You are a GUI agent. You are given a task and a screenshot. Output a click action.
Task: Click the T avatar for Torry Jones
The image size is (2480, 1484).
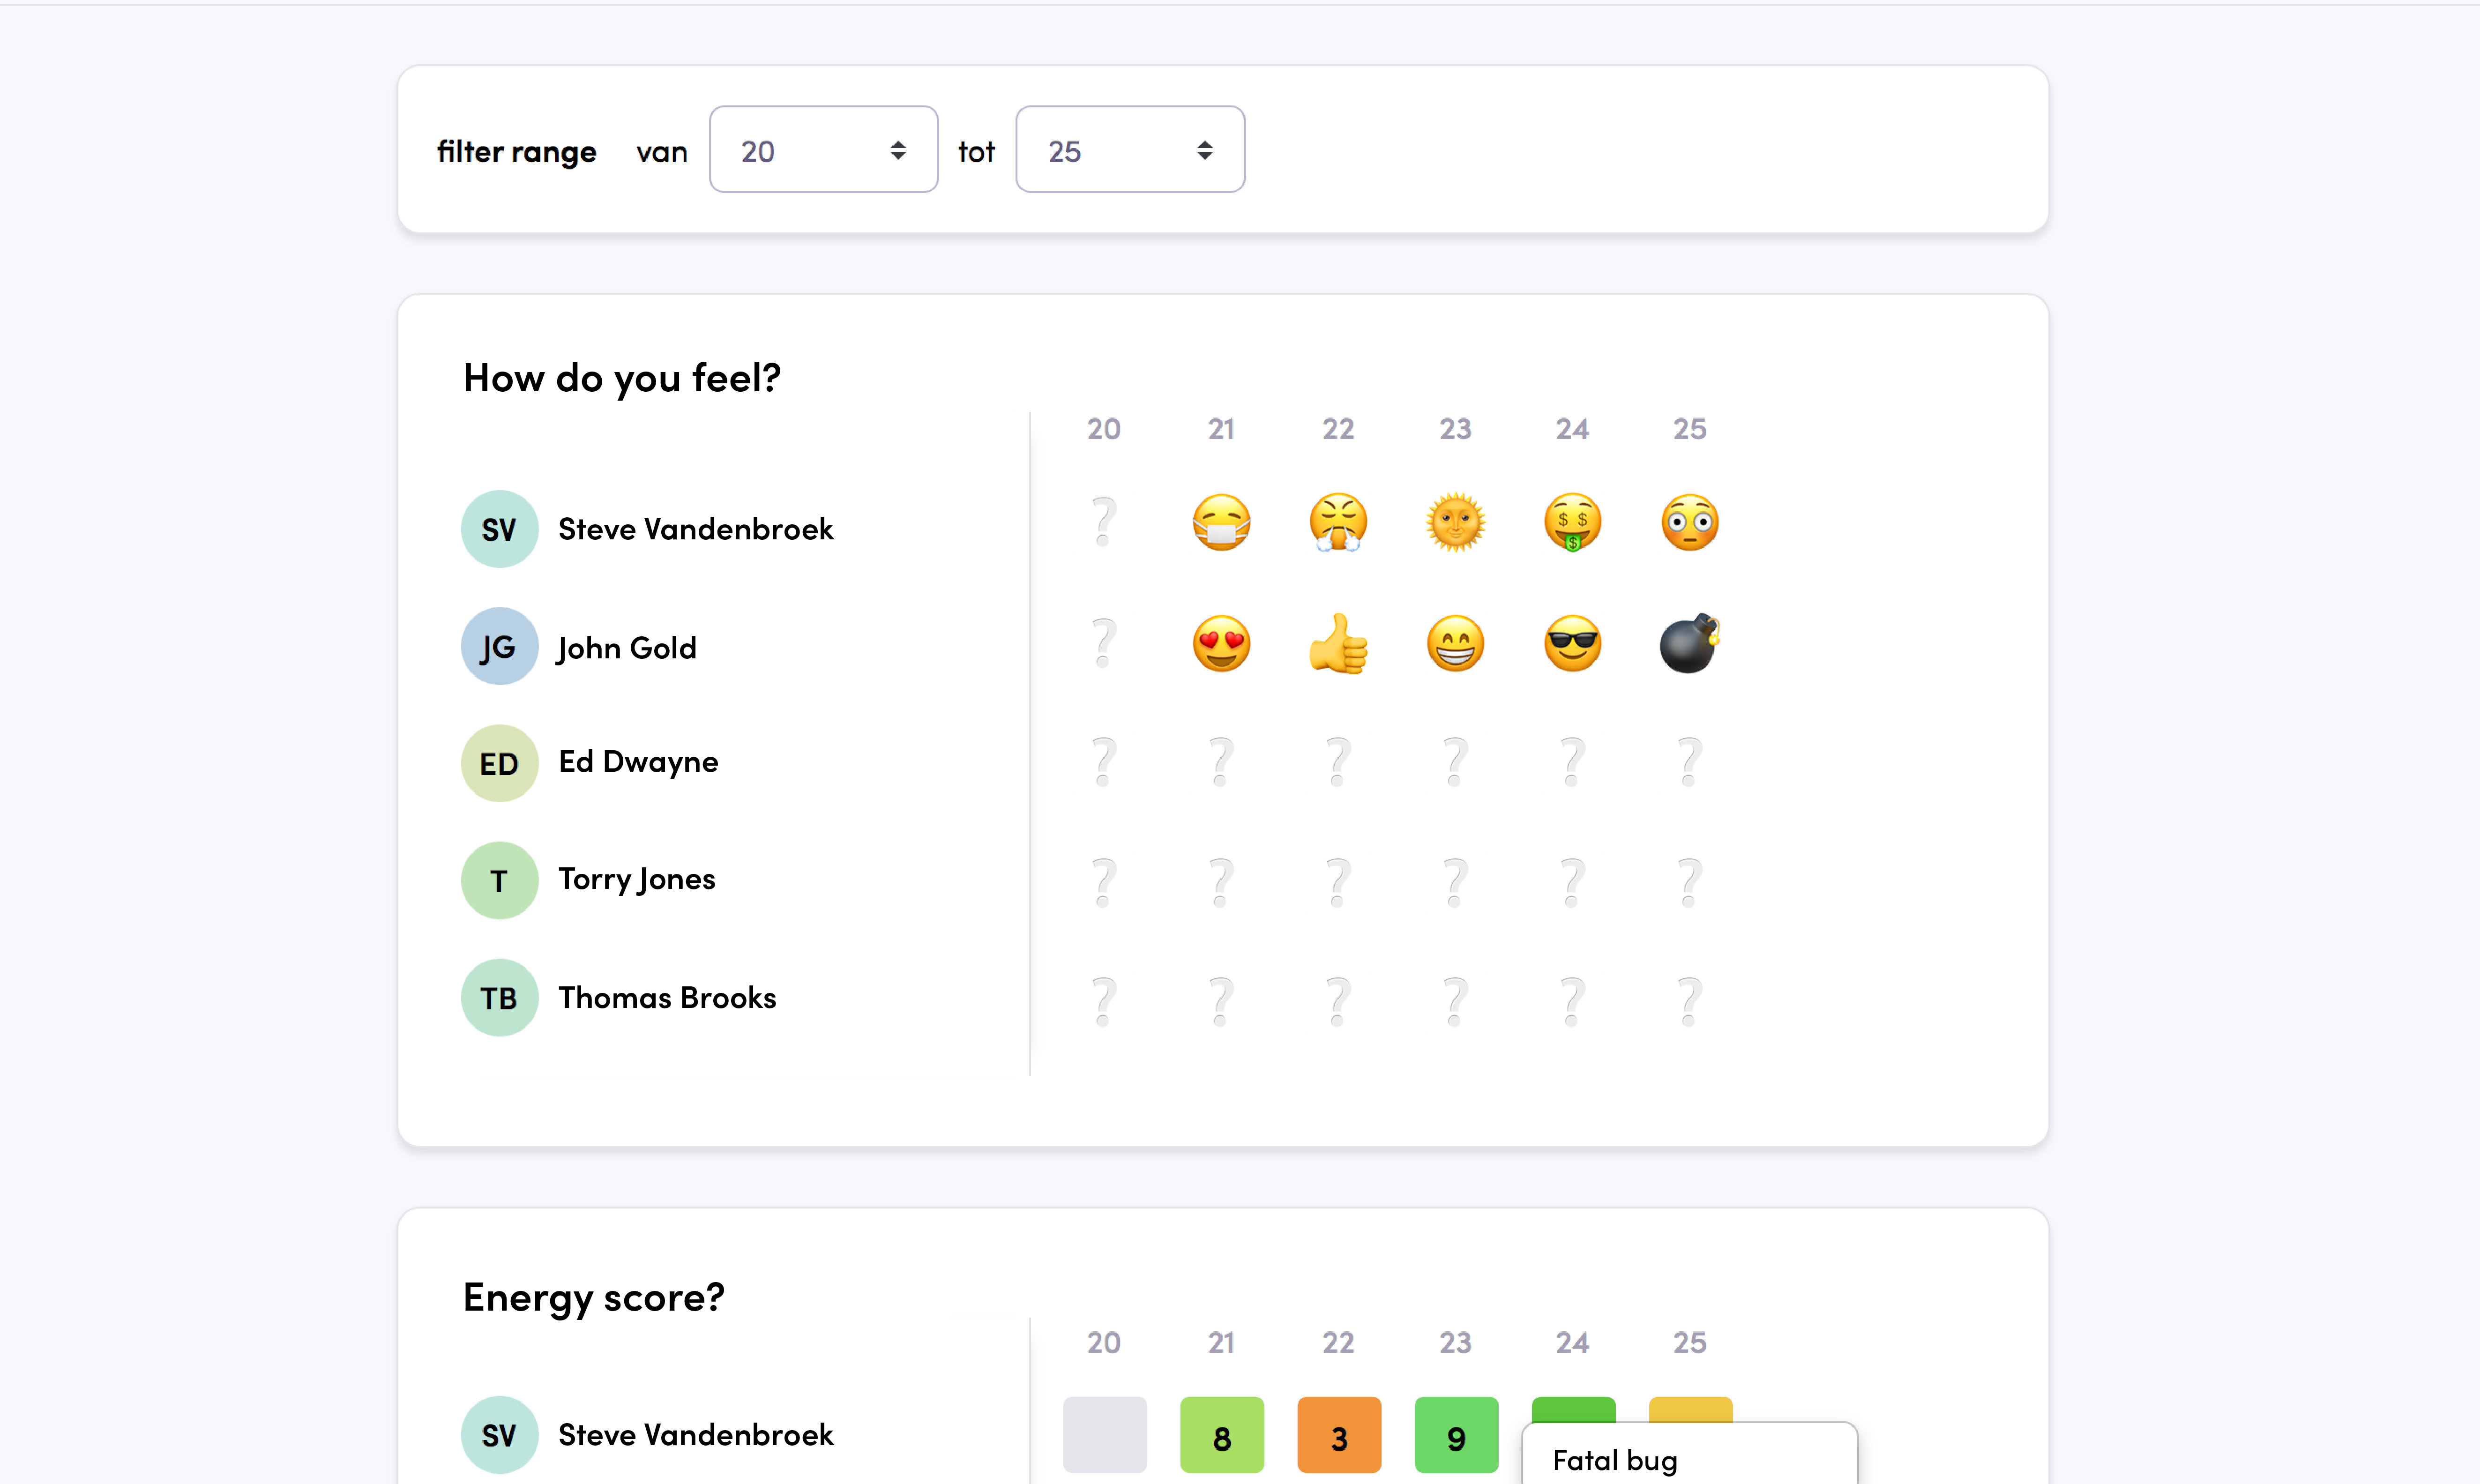499,880
